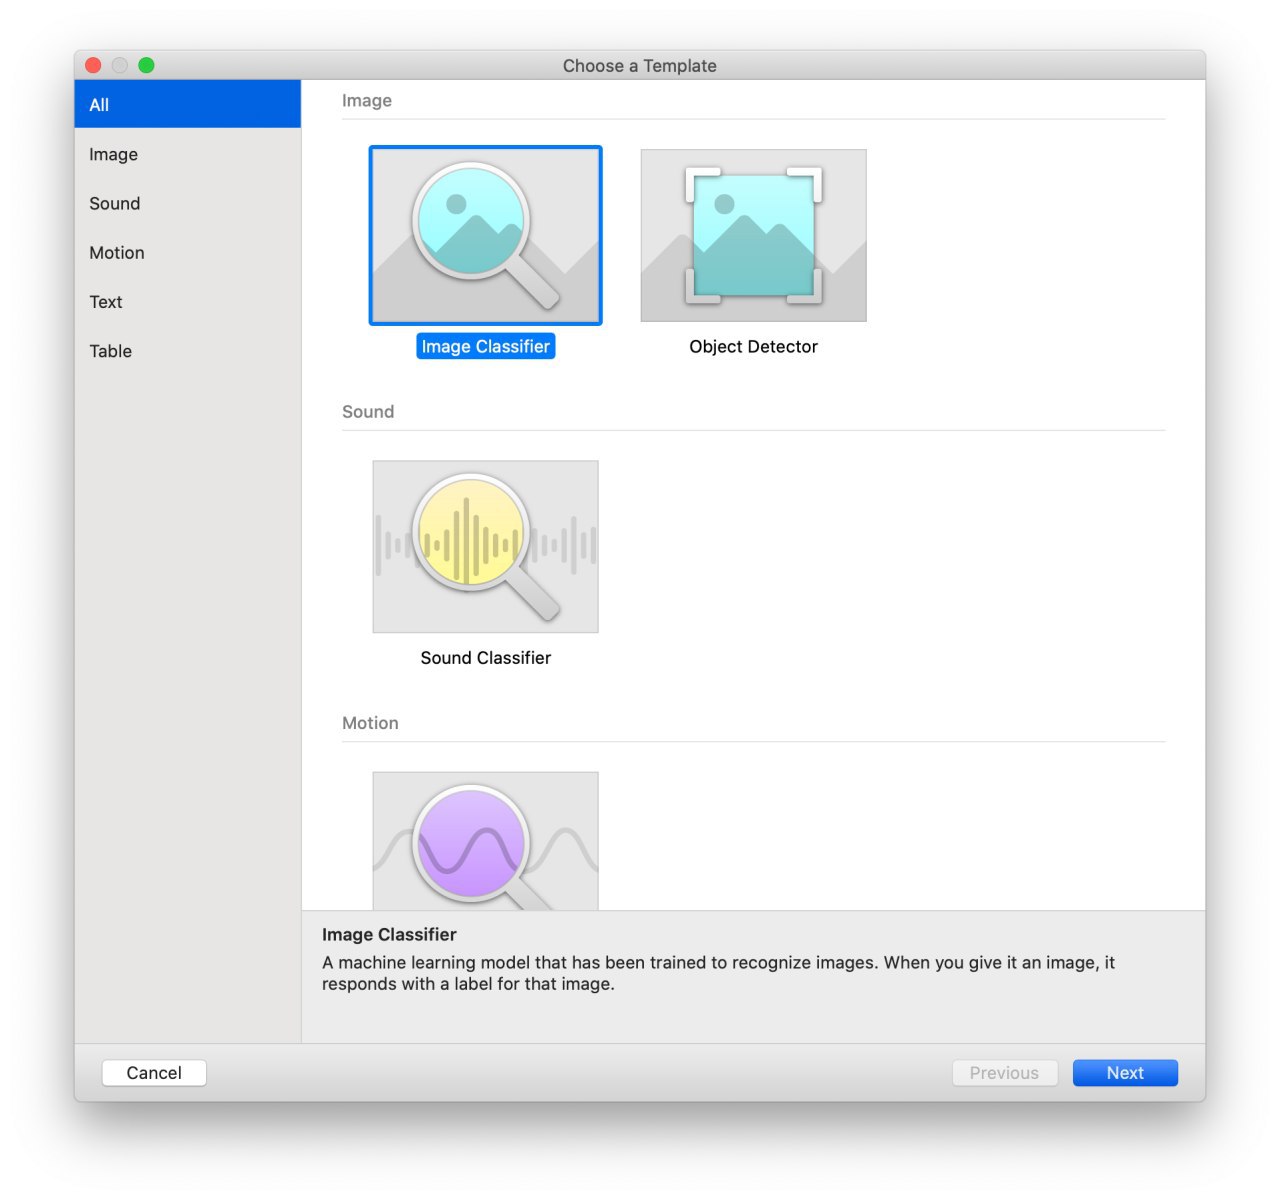Click the Cancel button
The width and height of the screenshot is (1280, 1200).
point(154,1072)
